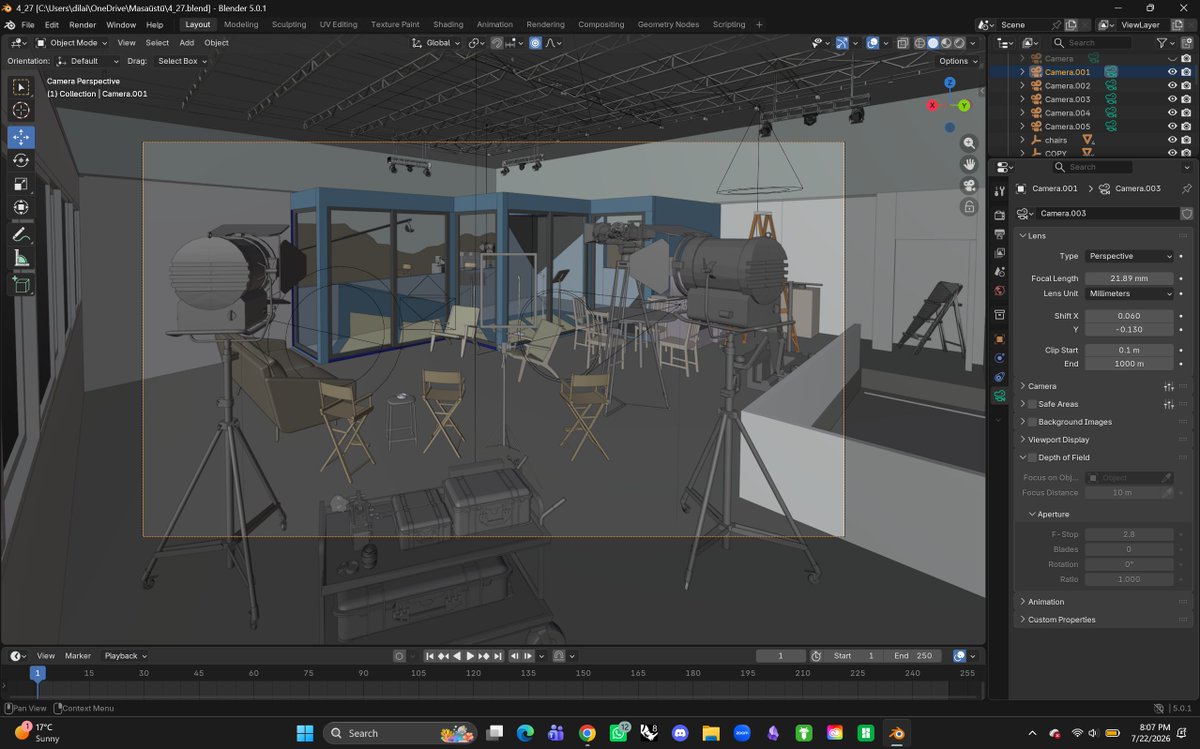The width and height of the screenshot is (1200, 749).
Task: Toggle X-ray mode in viewport header
Action: 902,43
